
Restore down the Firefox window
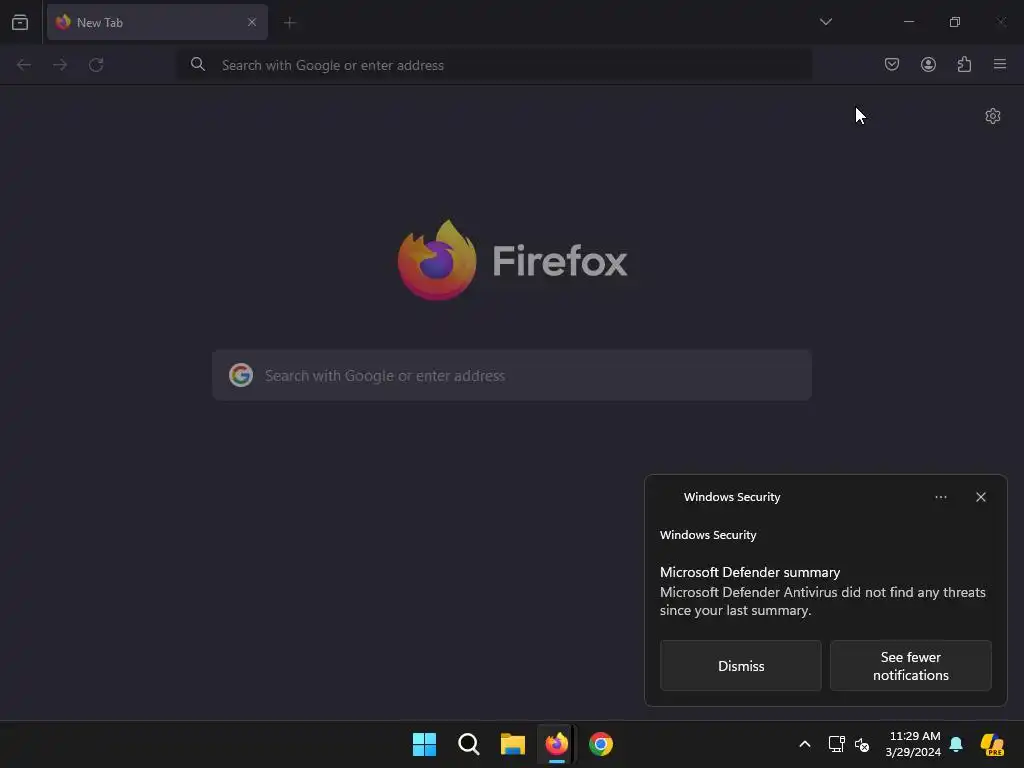click(955, 22)
